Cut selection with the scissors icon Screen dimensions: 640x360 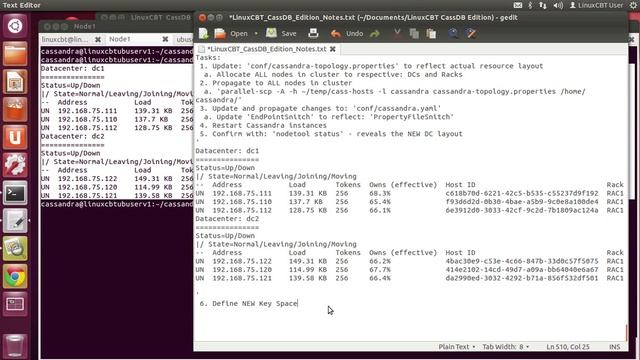point(397,33)
